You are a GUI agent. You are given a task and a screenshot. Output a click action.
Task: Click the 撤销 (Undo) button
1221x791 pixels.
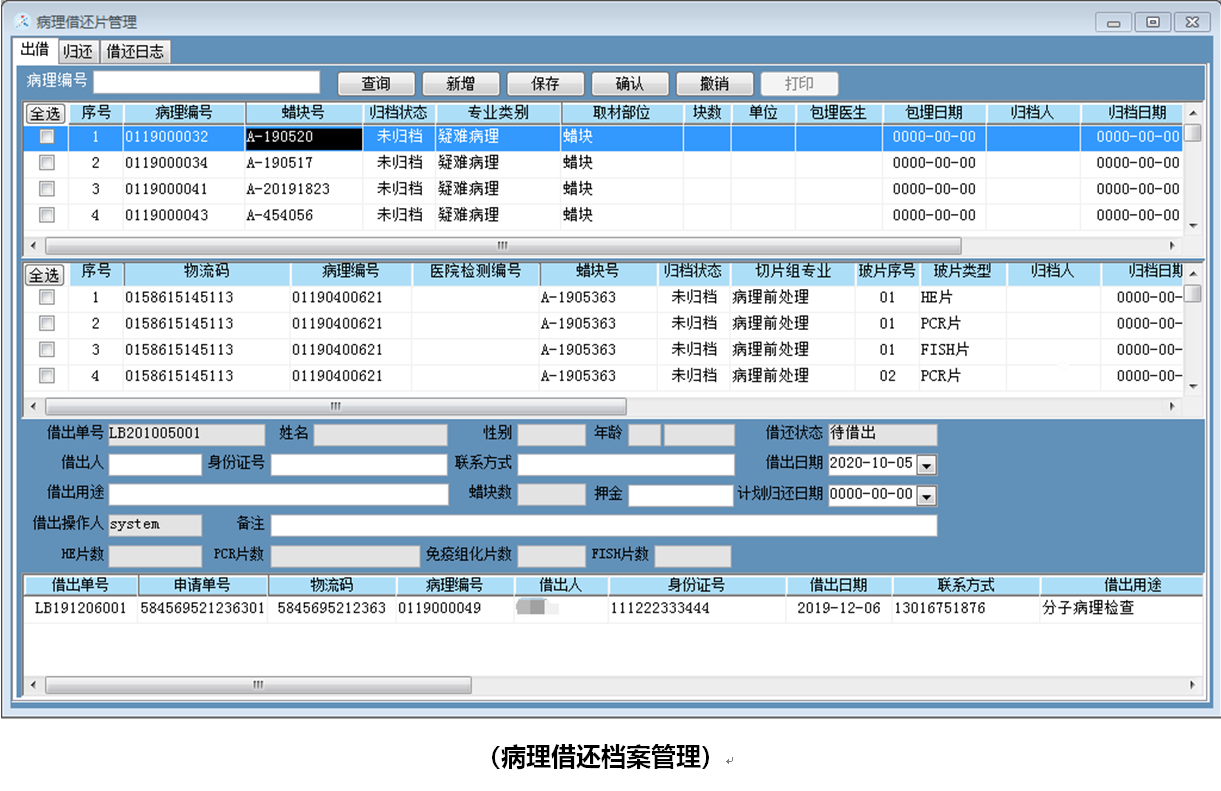(x=714, y=83)
